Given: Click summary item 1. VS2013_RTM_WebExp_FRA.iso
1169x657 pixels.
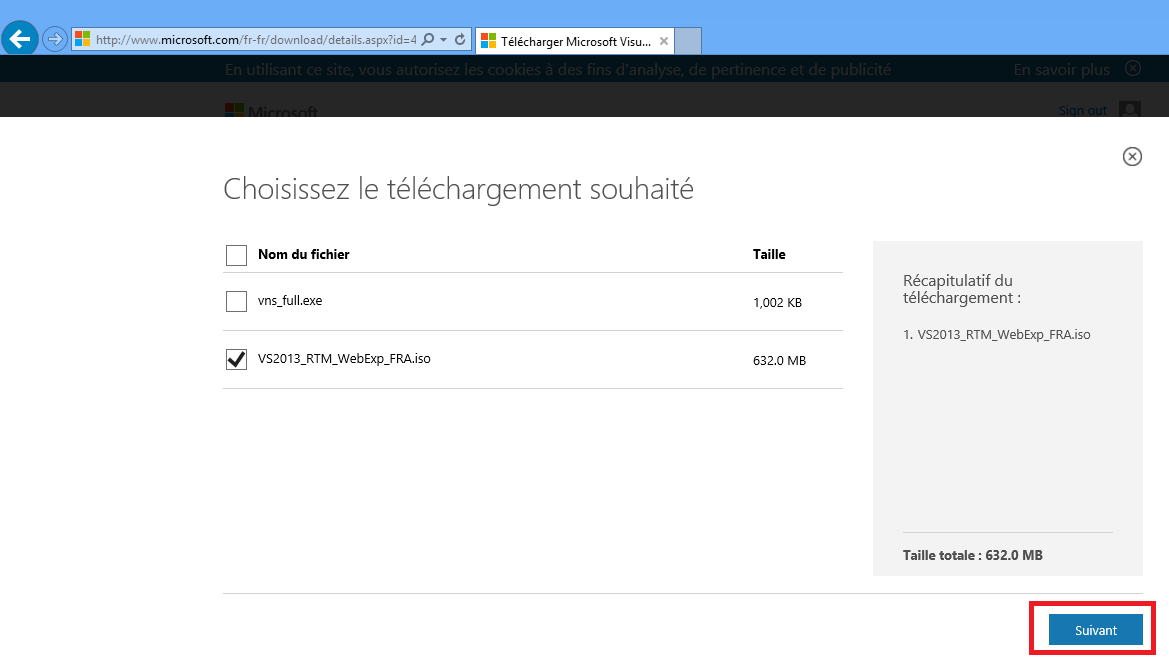Looking at the screenshot, I should tap(997, 335).
